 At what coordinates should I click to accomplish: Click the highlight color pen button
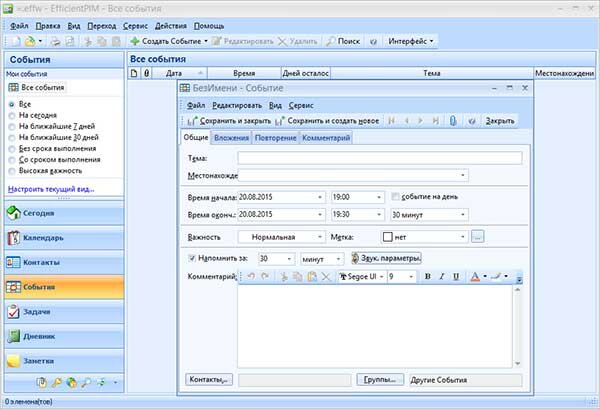tap(496, 276)
